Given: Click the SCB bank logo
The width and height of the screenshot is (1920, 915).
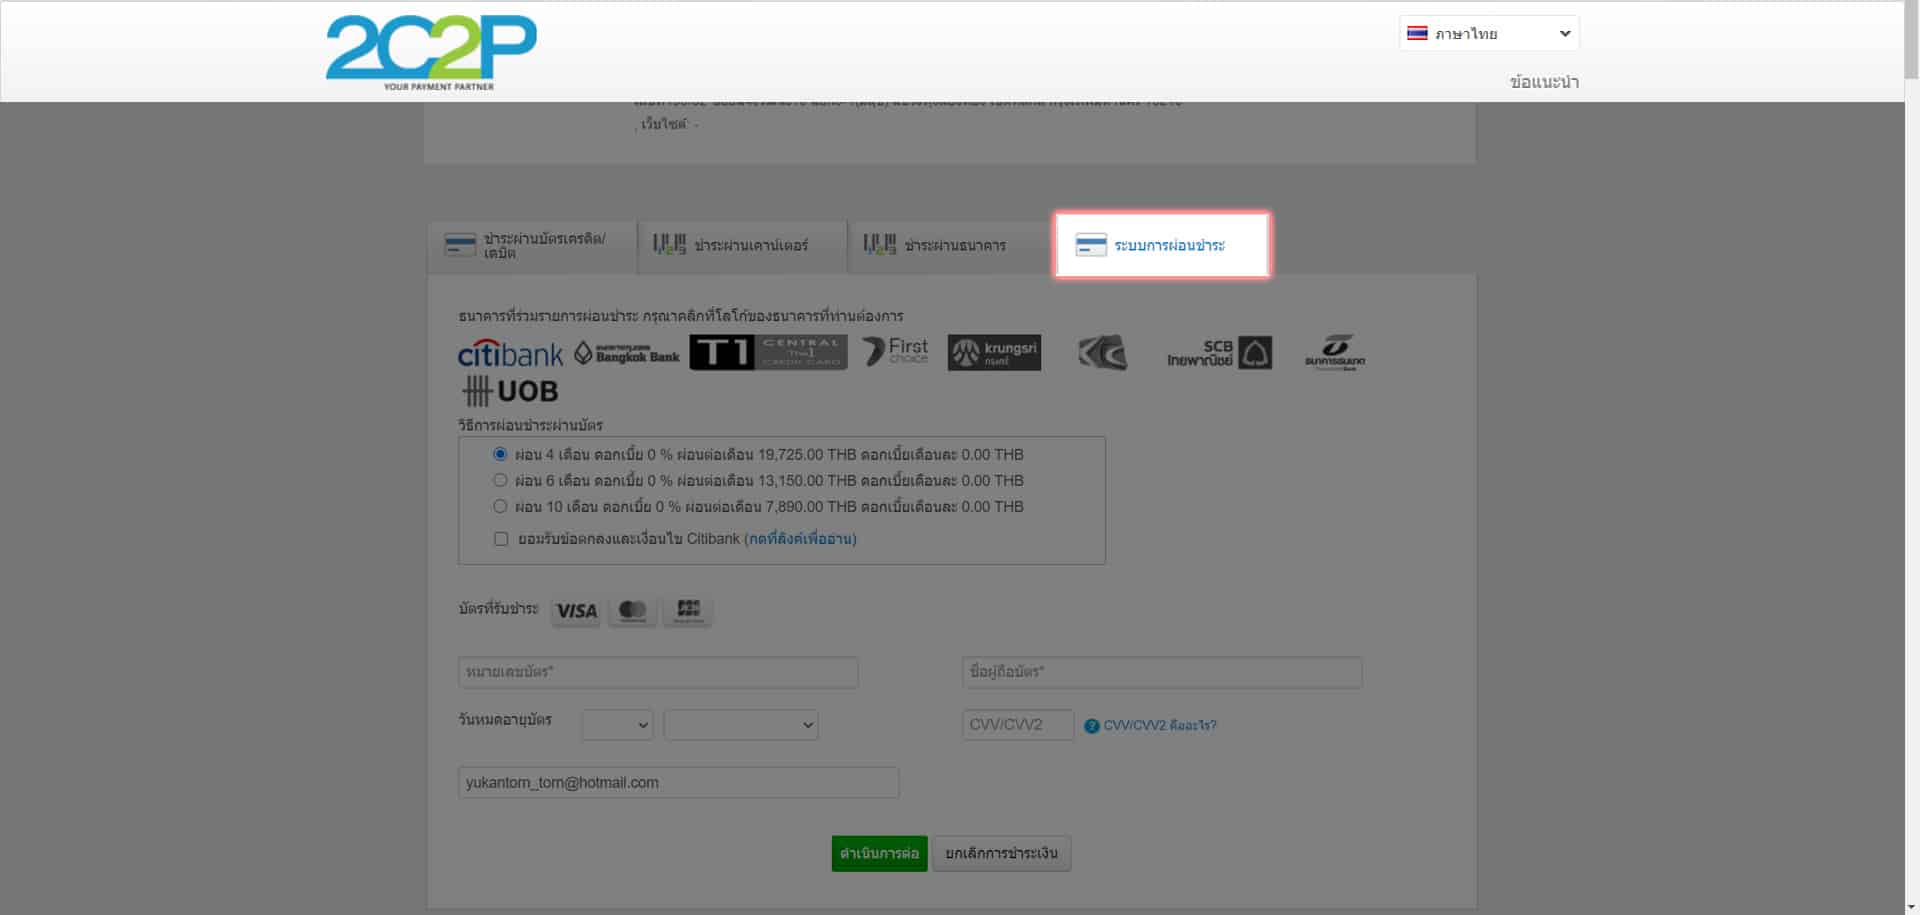Looking at the screenshot, I should [x=1219, y=353].
